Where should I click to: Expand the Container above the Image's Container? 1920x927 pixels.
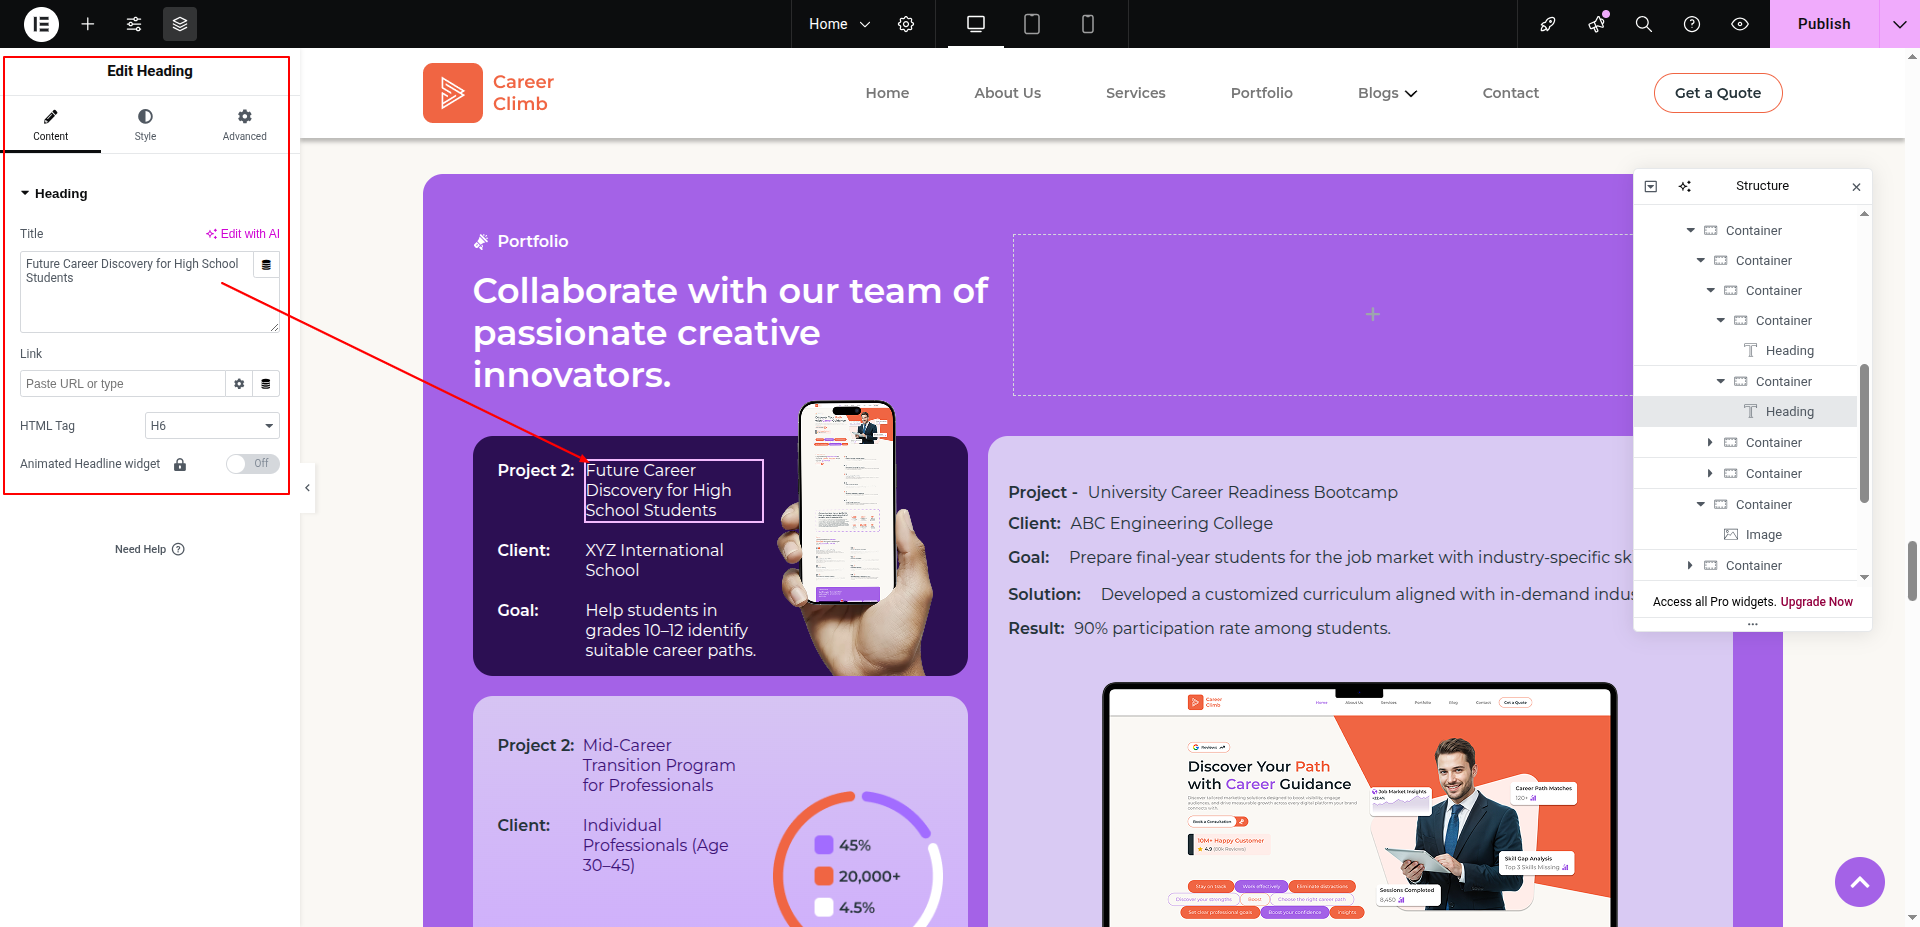click(1711, 474)
